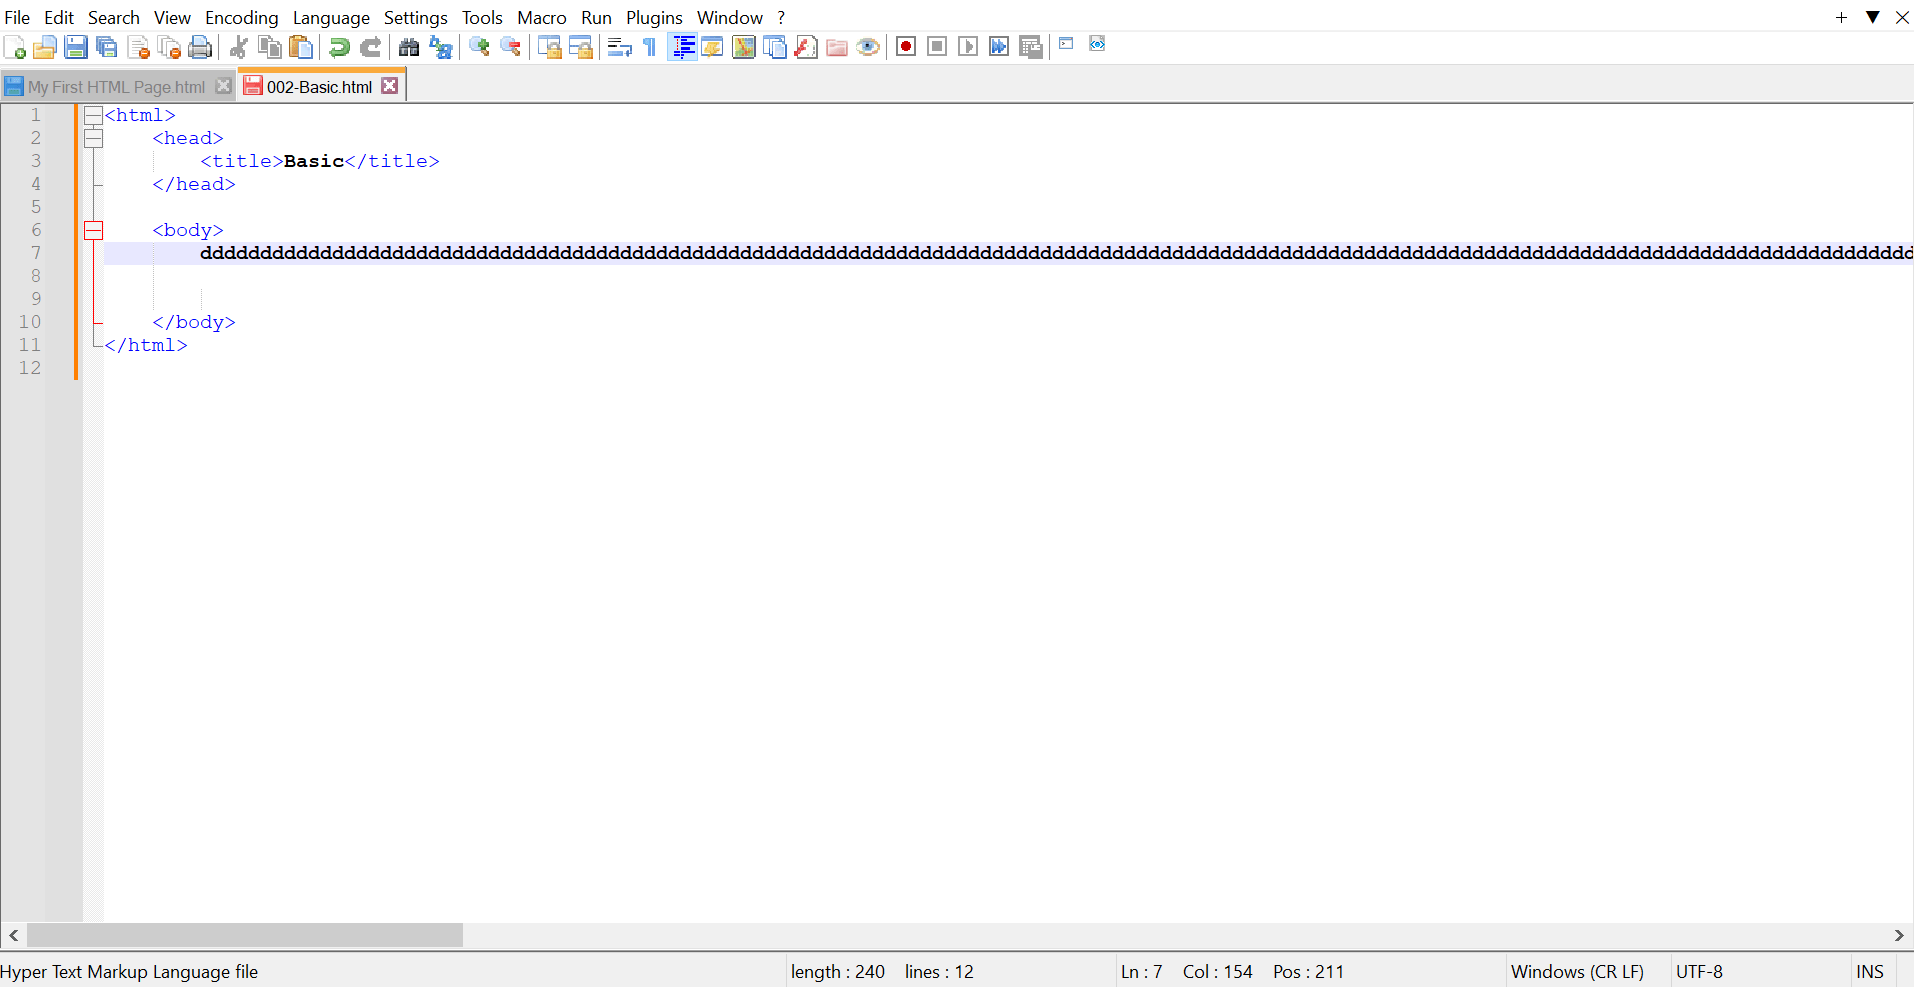The width and height of the screenshot is (1914, 987).
Task: Print the document with the printer icon
Action: pyautogui.click(x=200, y=46)
